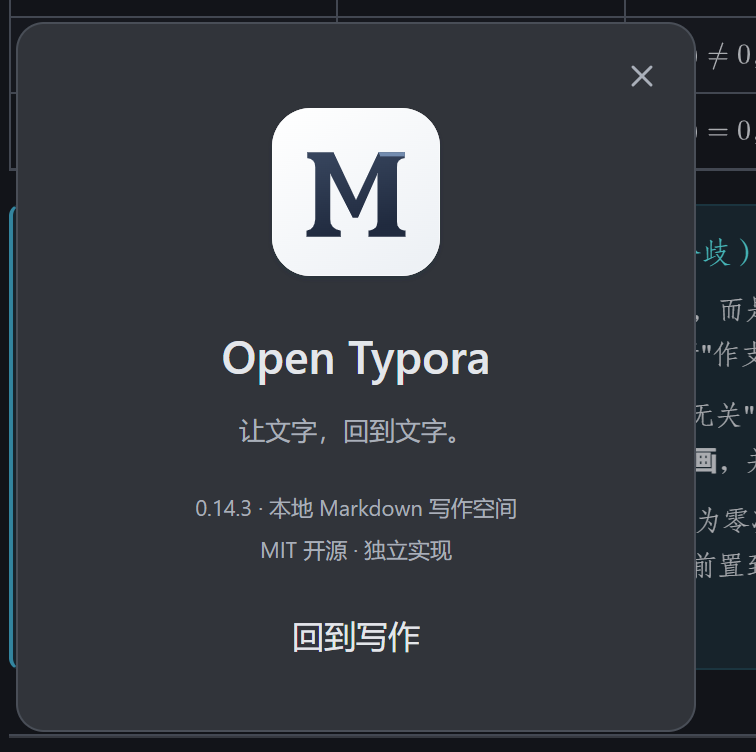Close the Open Typora about dialog
The width and height of the screenshot is (756, 752).
pos(642,76)
